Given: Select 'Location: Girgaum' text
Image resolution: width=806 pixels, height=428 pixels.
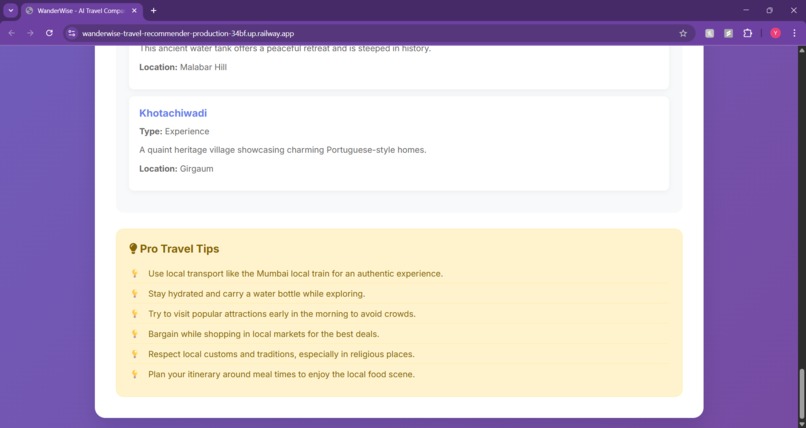Looking at the screenshot, I should pyautogui.click(x=176, y=169).
